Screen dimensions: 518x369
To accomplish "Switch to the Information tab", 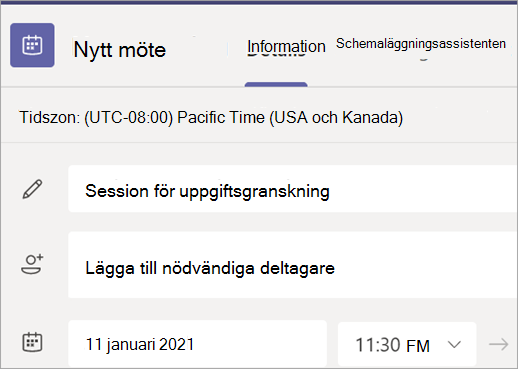I will pos(286,46).
